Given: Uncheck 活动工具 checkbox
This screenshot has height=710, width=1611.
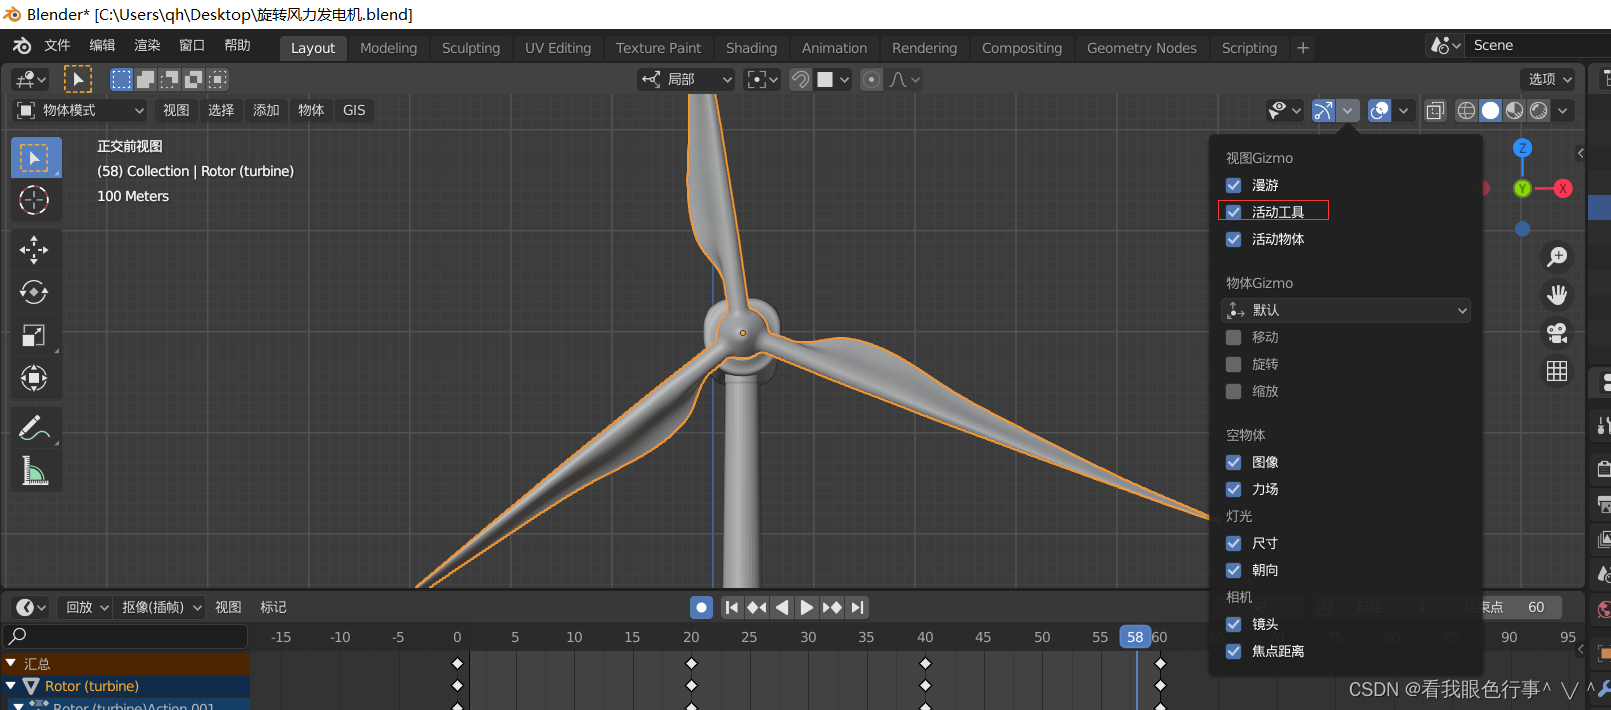Looking at the screenshot, I should pyautogui.click(x=1234, y=212).
